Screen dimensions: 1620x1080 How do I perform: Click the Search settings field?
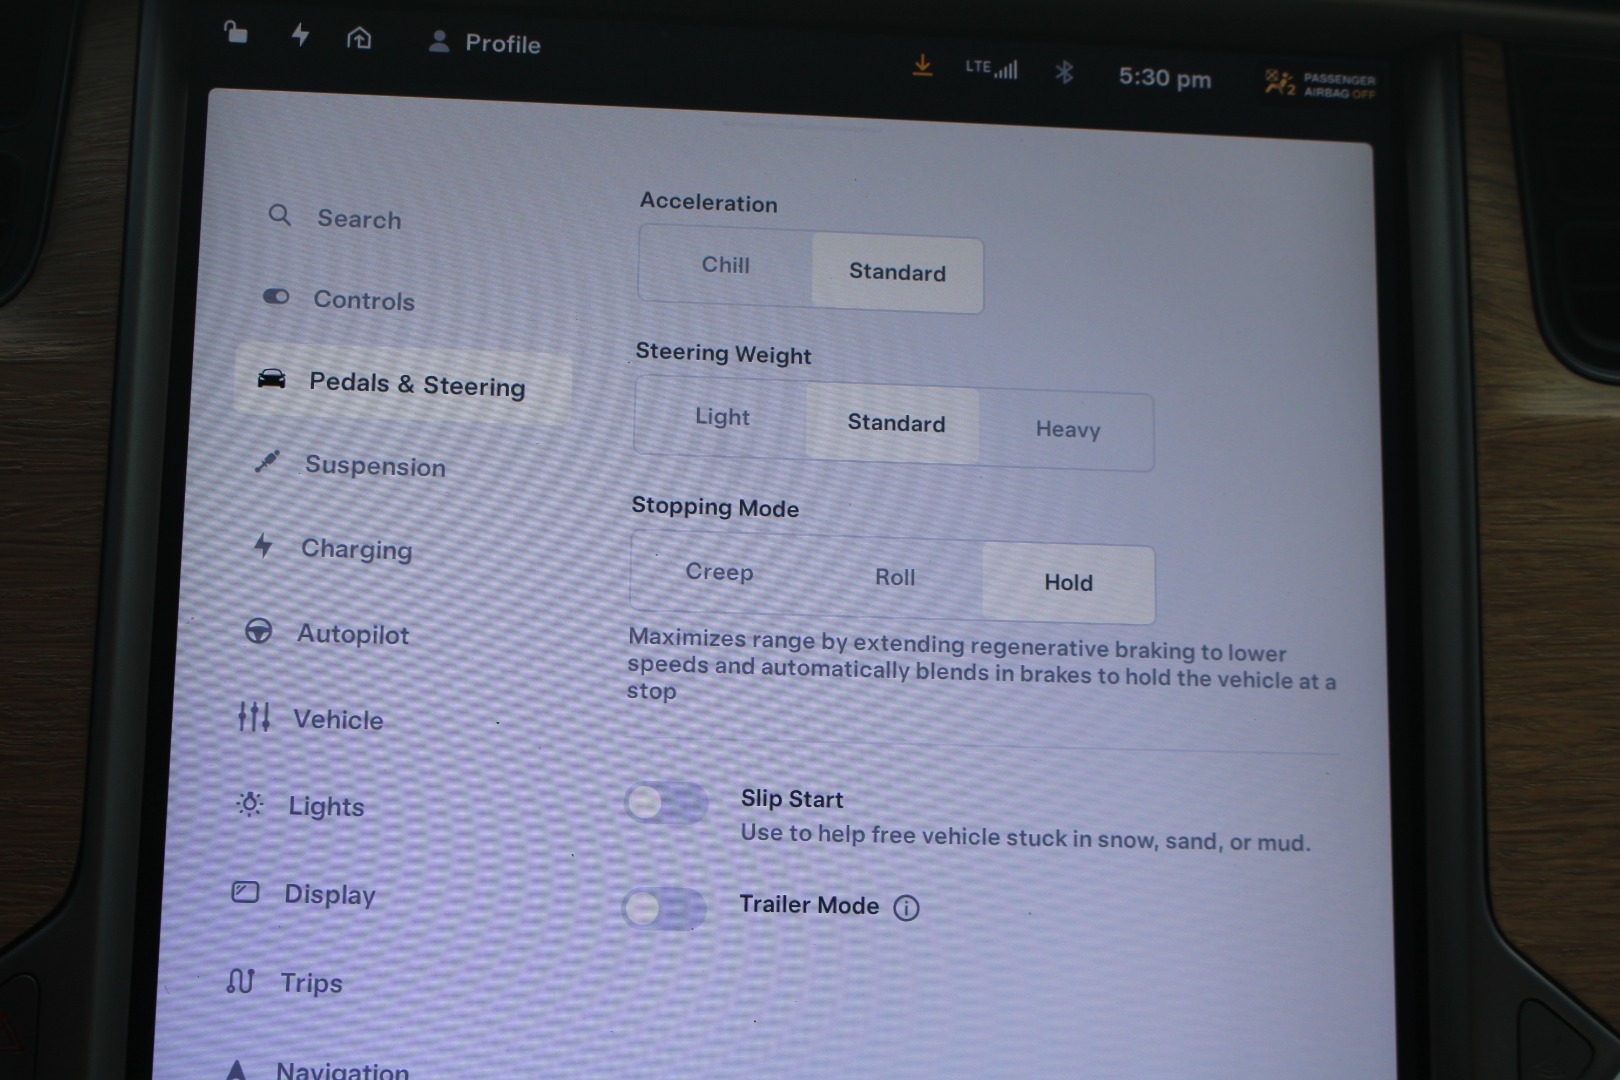coord(359,219)
